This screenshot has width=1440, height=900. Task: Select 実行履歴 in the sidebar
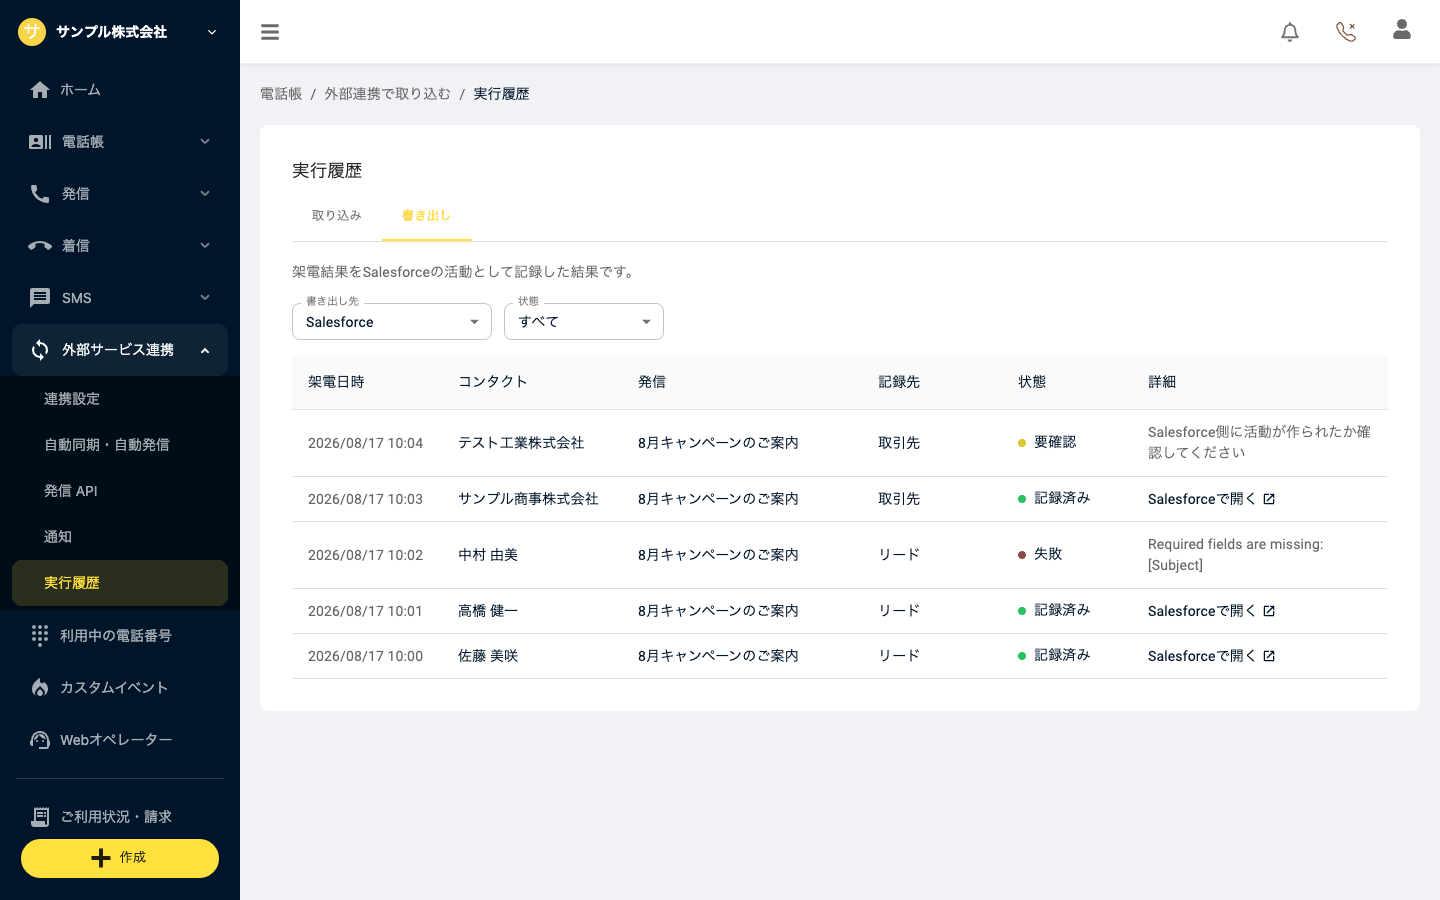120,583
